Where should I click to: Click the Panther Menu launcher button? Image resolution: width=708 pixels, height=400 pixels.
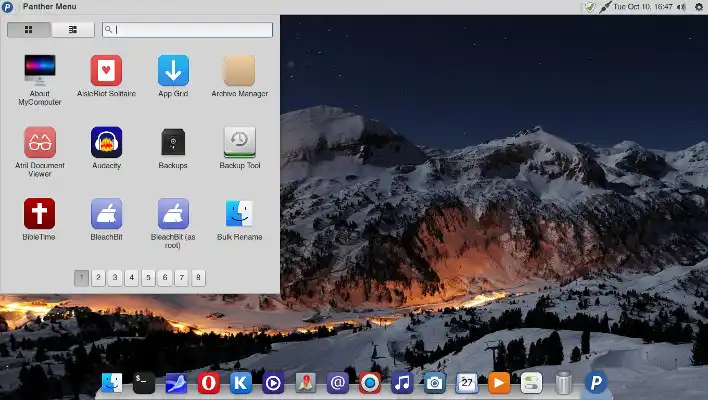9,7
